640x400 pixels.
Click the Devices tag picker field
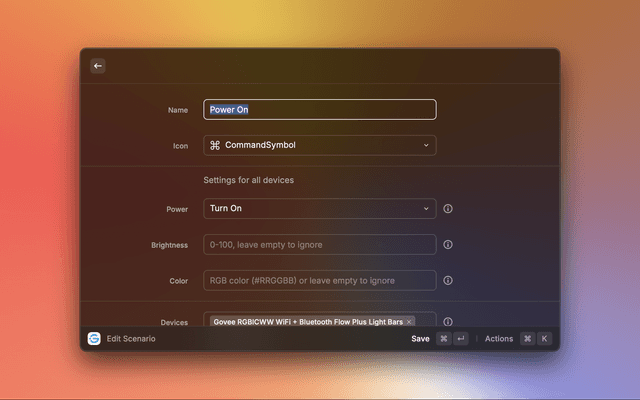click(x=425, y=321)
